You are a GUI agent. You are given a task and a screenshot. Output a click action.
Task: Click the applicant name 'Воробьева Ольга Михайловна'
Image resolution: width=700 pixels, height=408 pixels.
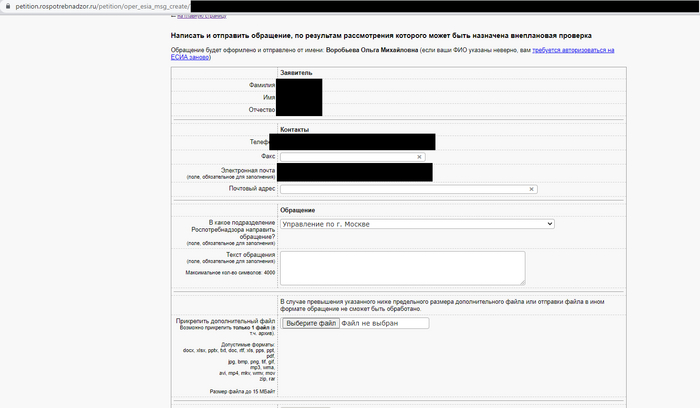coord(372,50)
